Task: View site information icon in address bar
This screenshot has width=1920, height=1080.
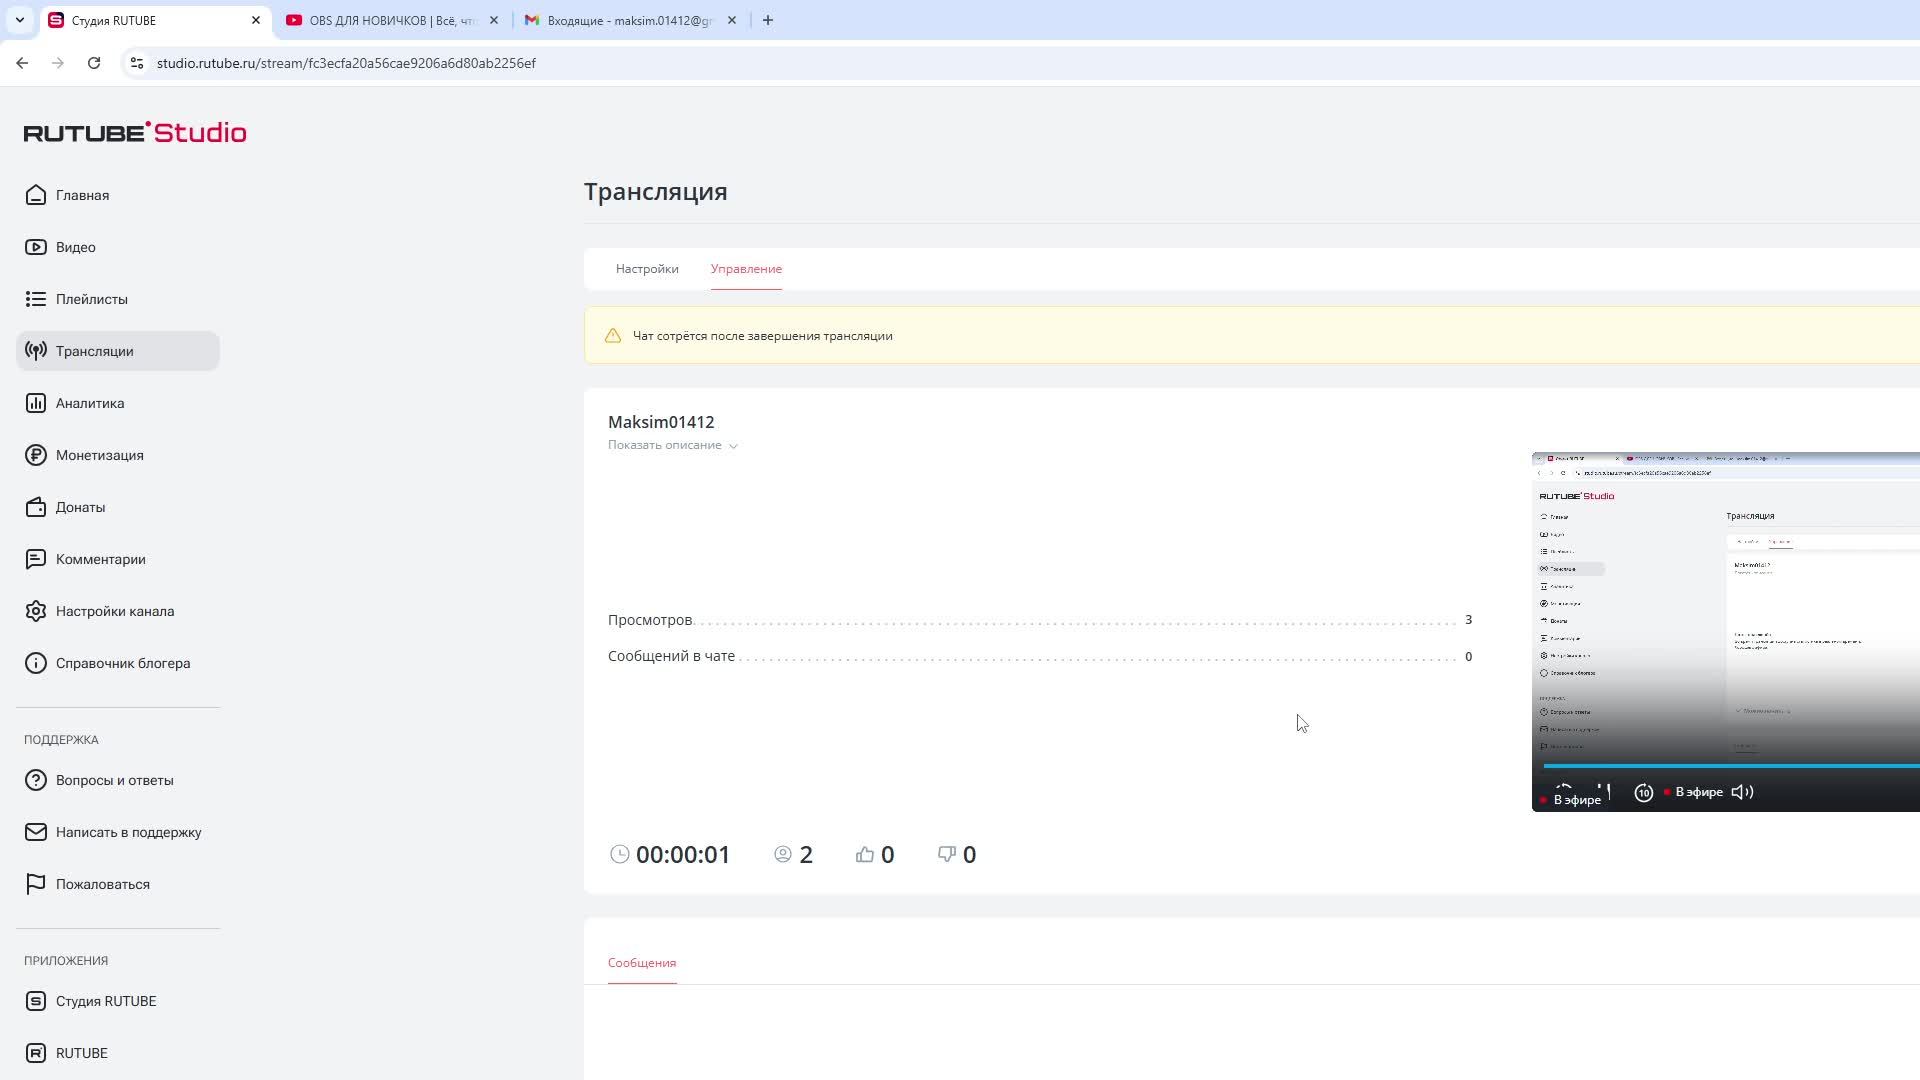Action: [x=137, y=63]
